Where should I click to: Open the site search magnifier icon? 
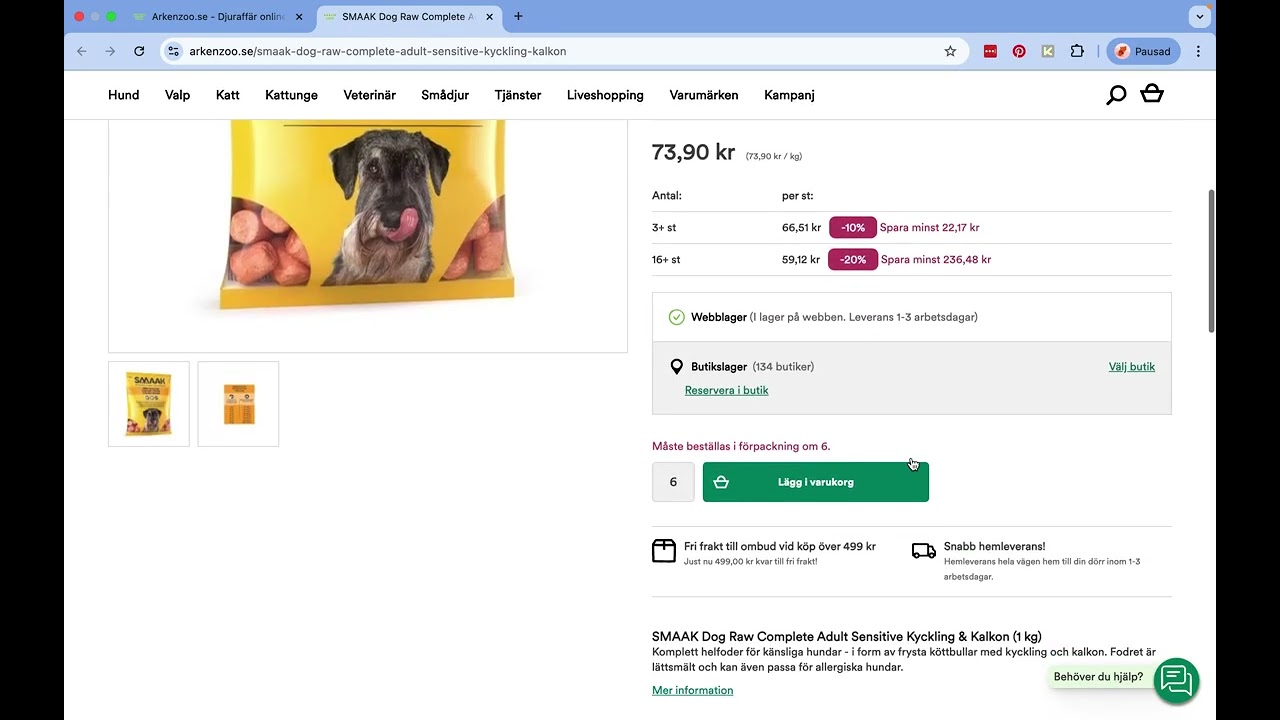point(1116,95)
